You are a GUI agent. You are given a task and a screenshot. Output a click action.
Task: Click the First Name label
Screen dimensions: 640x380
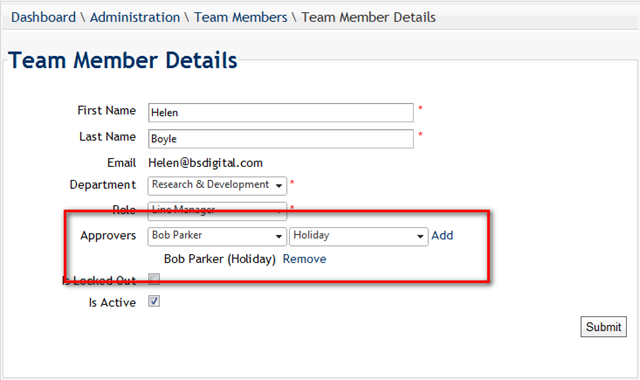click(107, 111)
